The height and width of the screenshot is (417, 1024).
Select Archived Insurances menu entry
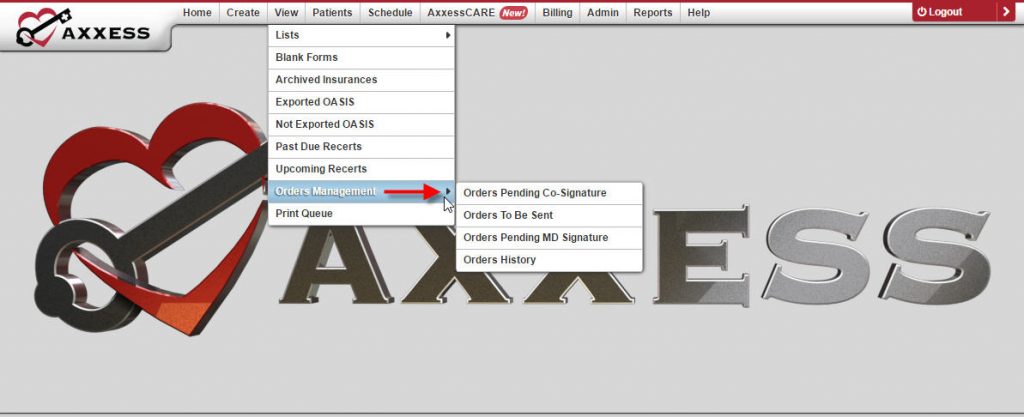(x=361, y=80)
